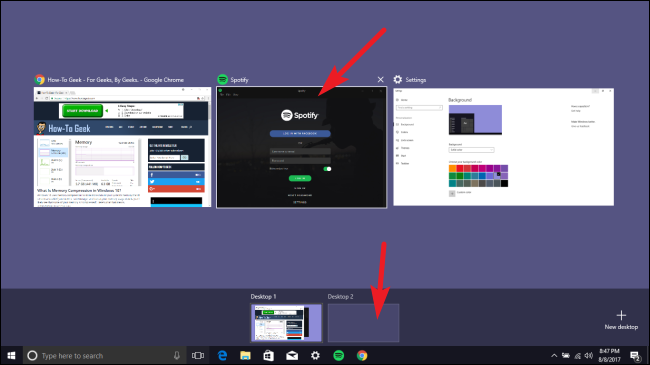650x365 pixels.
Task: Click the Start Download button in Chrome
Action: point(82,111)
